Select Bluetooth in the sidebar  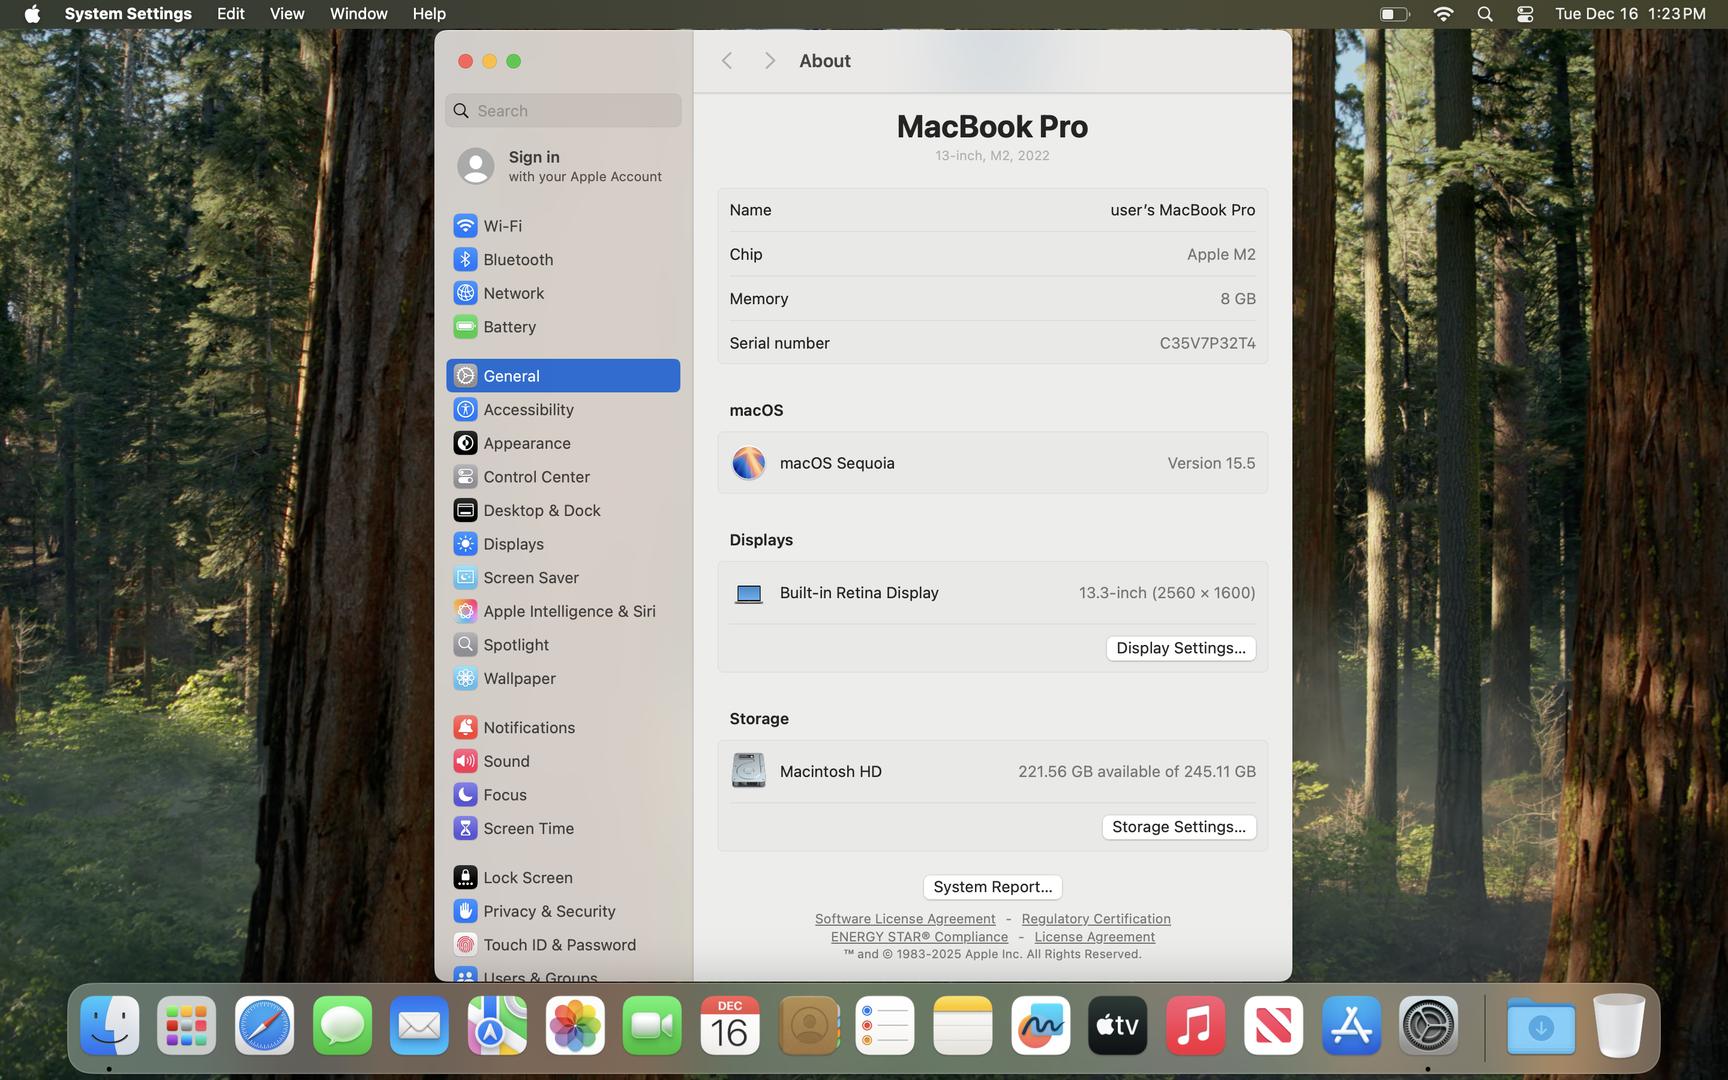(x=517, y=260)
